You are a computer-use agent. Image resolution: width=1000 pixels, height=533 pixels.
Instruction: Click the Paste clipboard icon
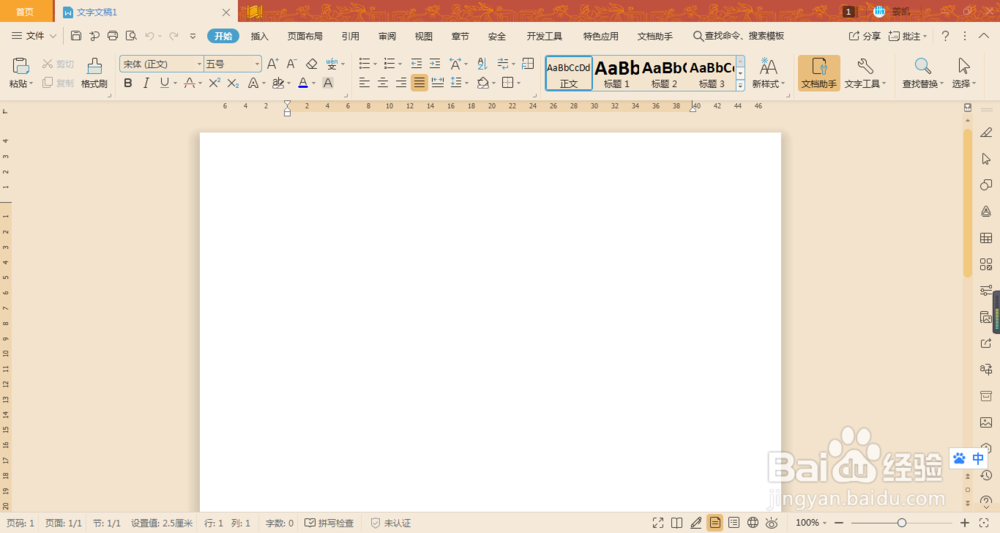click(20, 66)
